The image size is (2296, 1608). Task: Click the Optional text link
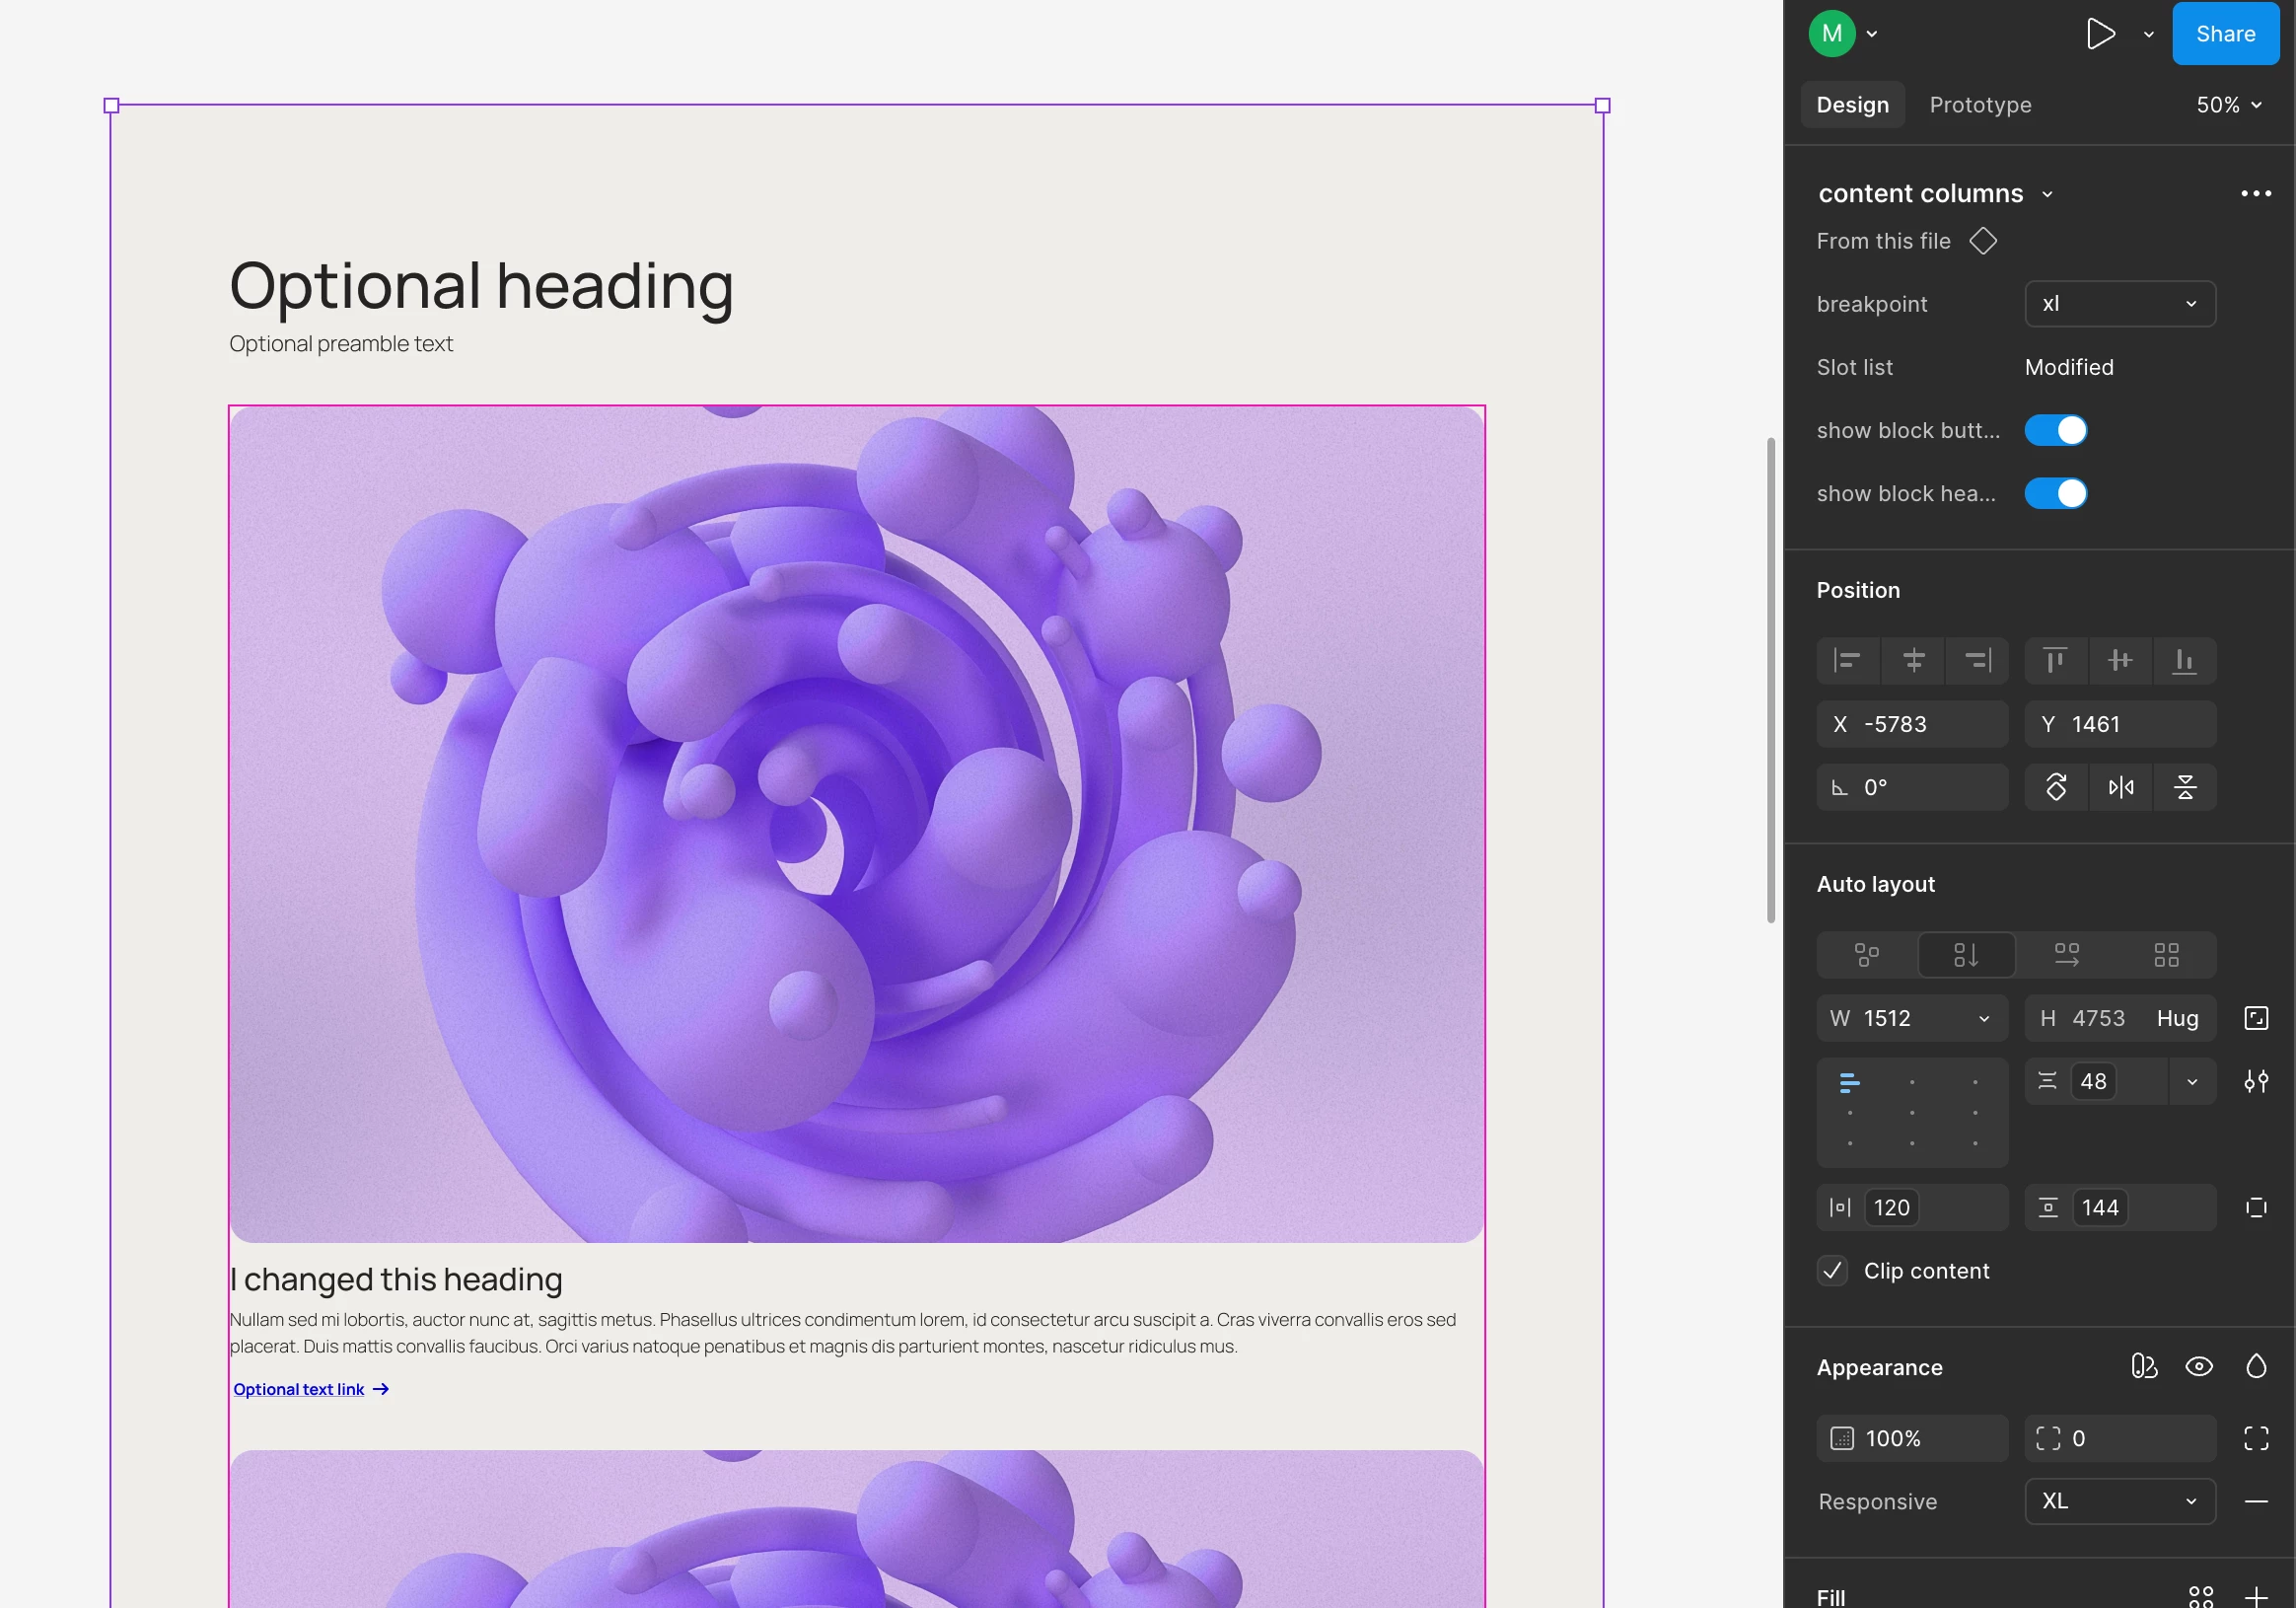click(299, 1389)
